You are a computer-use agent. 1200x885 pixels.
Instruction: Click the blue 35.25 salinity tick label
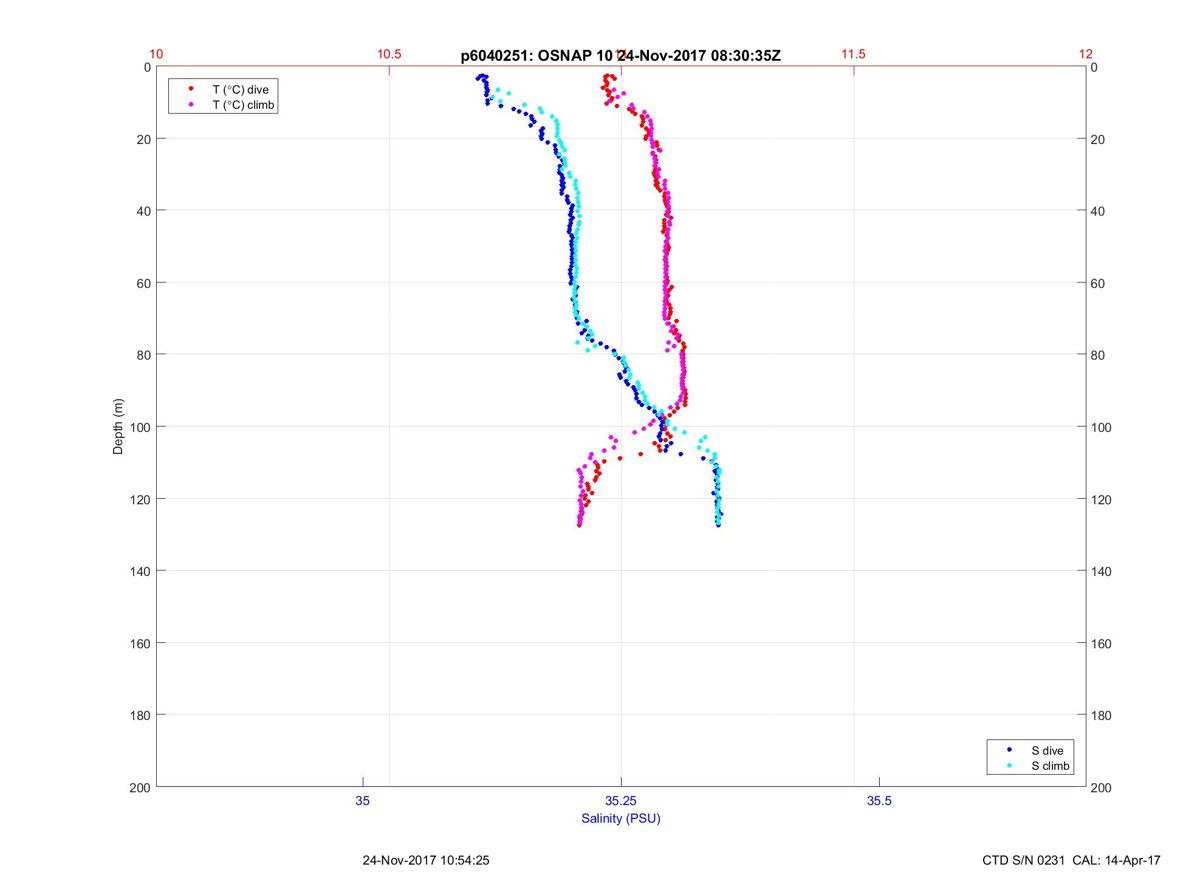pos(621,801)
